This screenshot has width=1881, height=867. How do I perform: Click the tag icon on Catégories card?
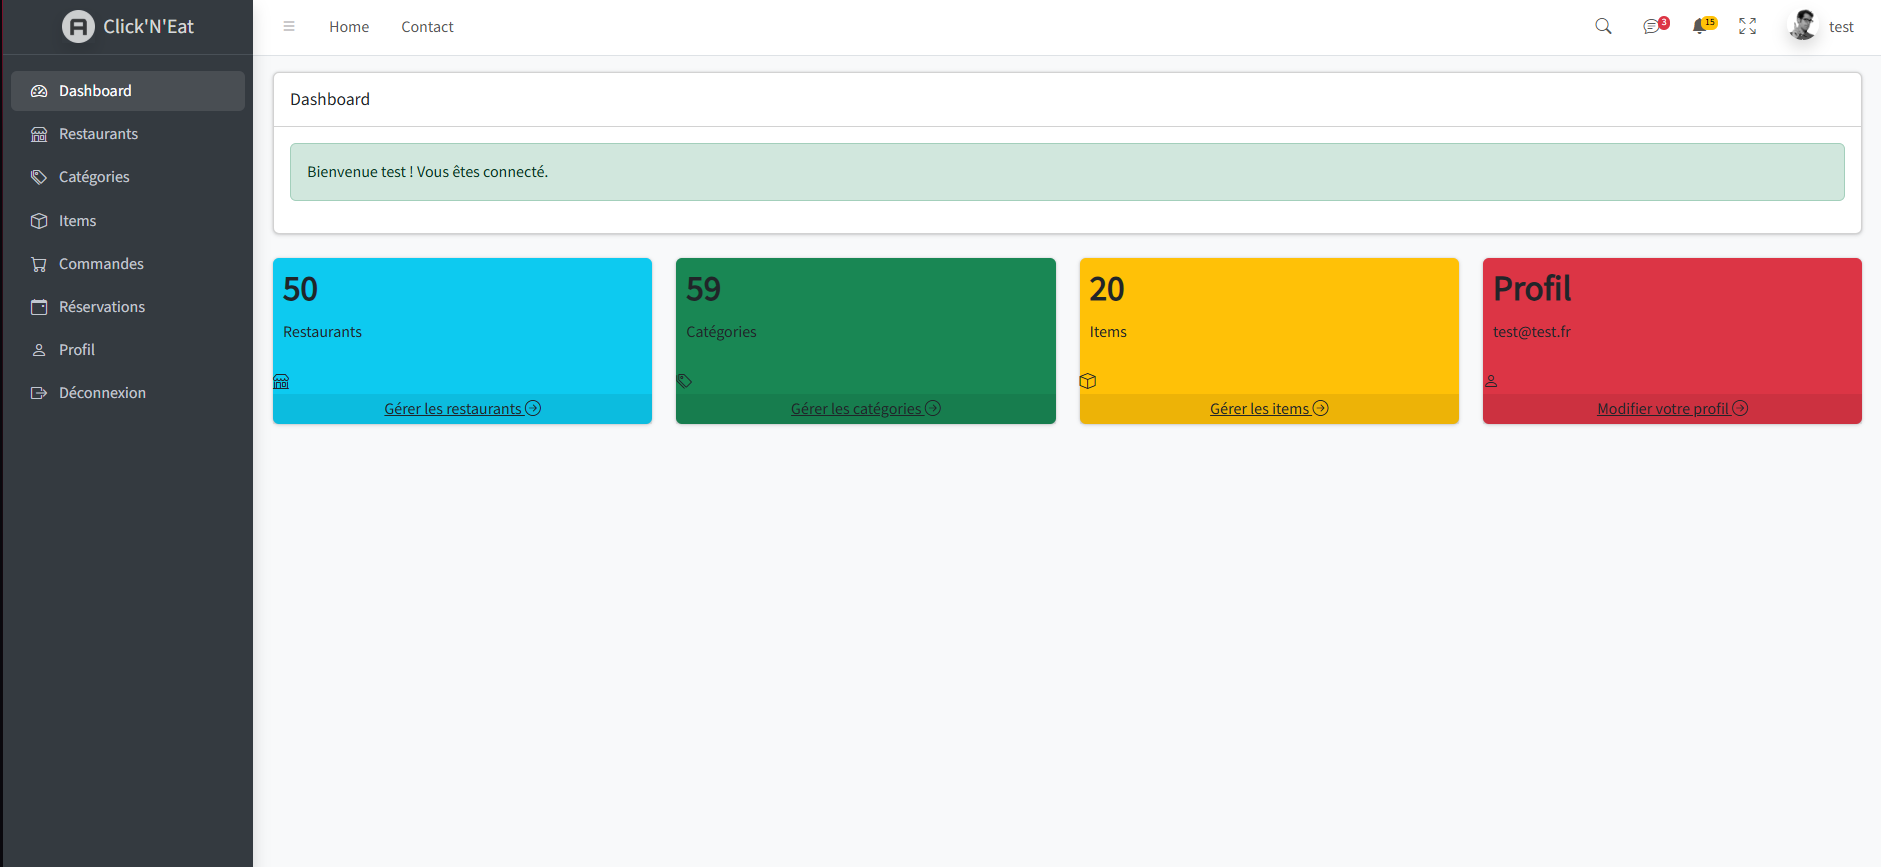point(684,381)
